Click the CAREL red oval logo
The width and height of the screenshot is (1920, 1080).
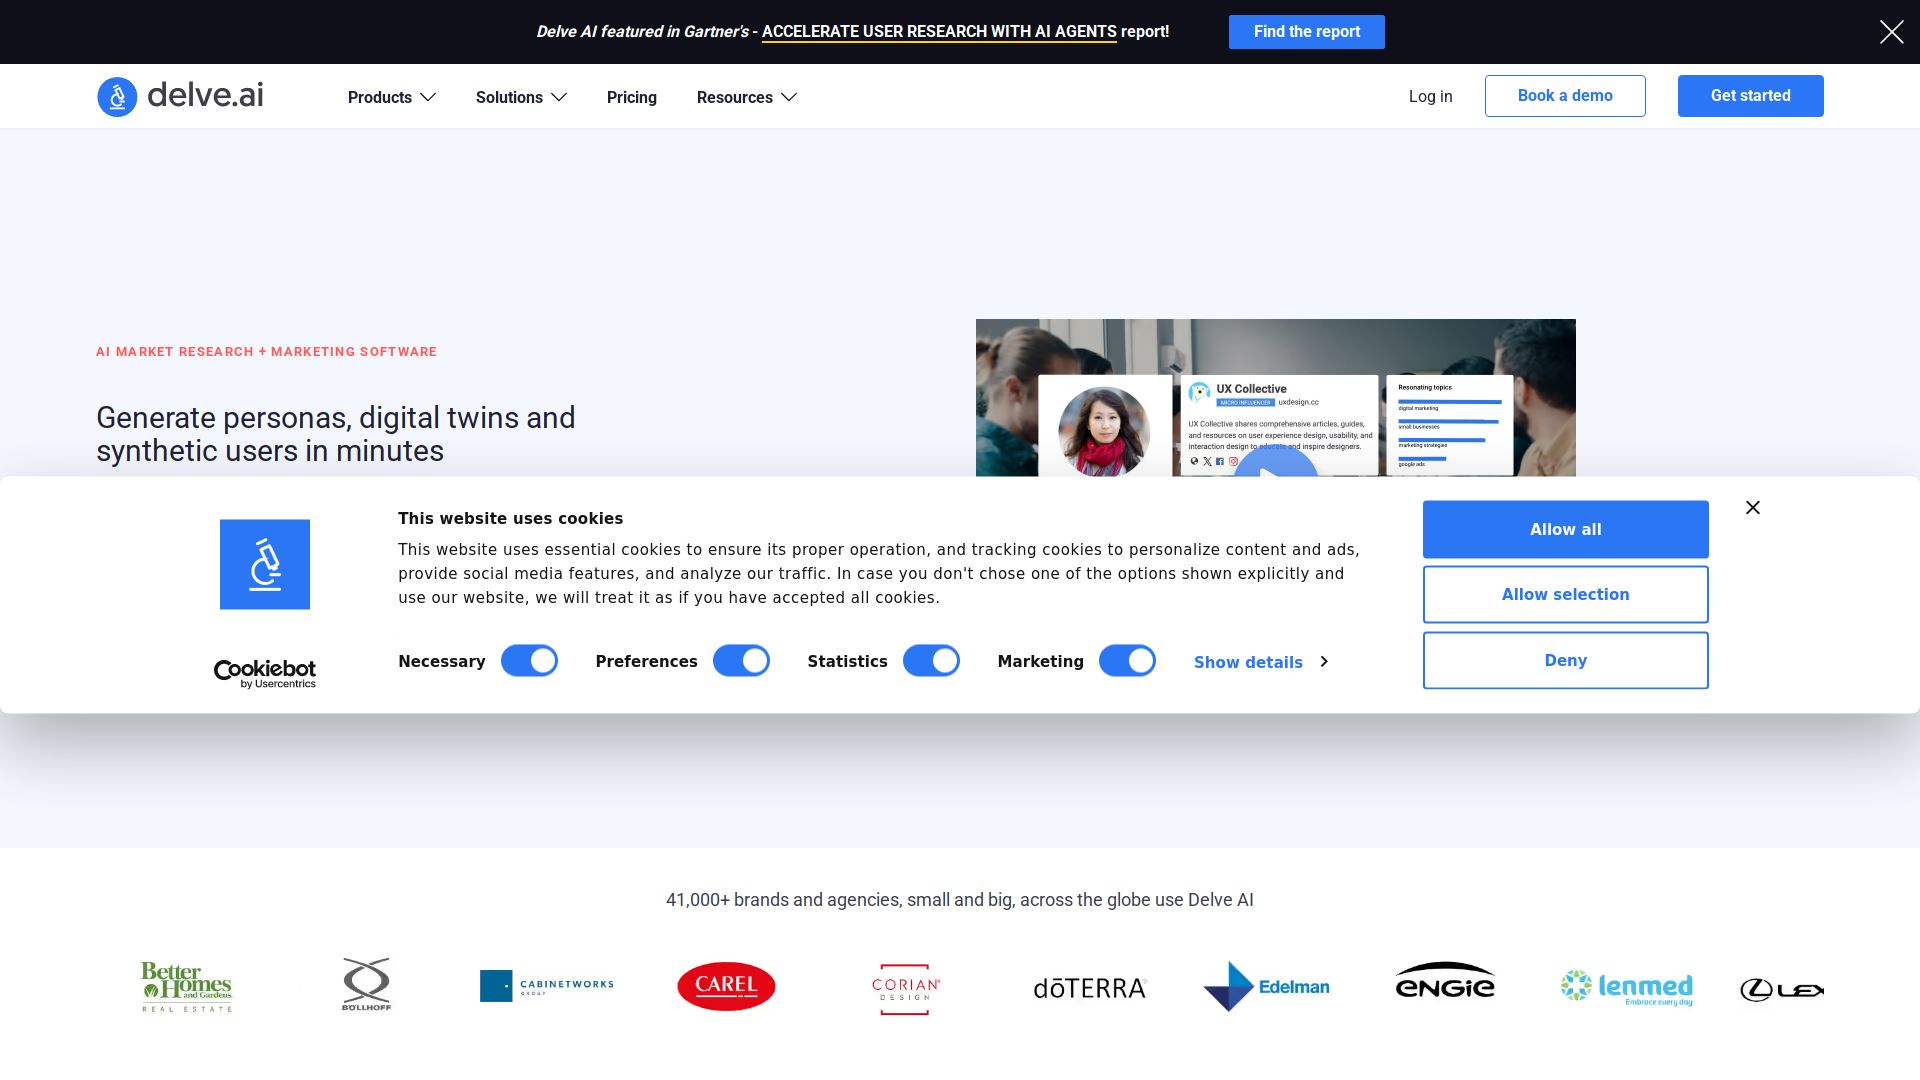726,986
